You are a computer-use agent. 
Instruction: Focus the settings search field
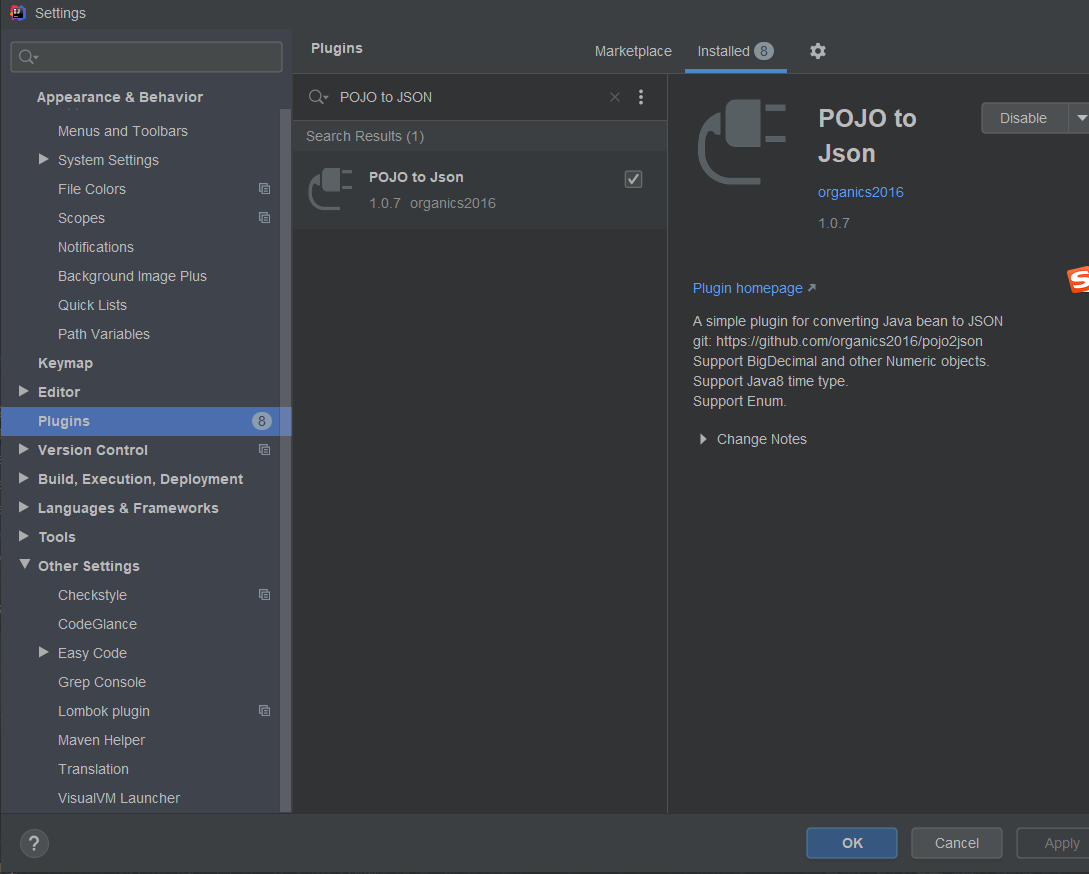(147, 57)
